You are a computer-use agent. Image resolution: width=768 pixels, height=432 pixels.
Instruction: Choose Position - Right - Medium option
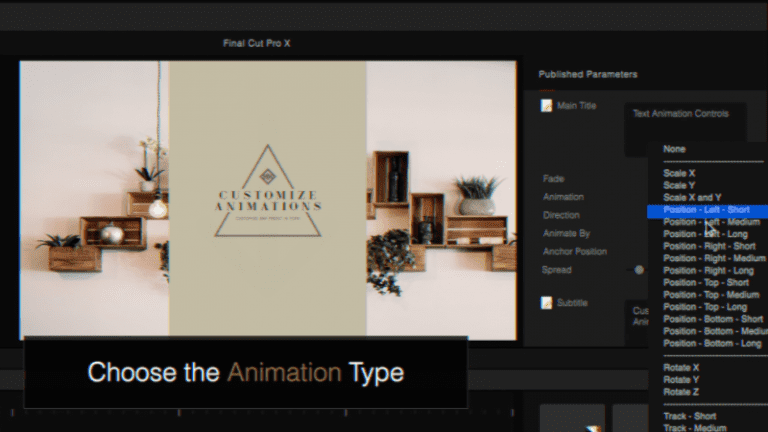[x=714, y=258]
